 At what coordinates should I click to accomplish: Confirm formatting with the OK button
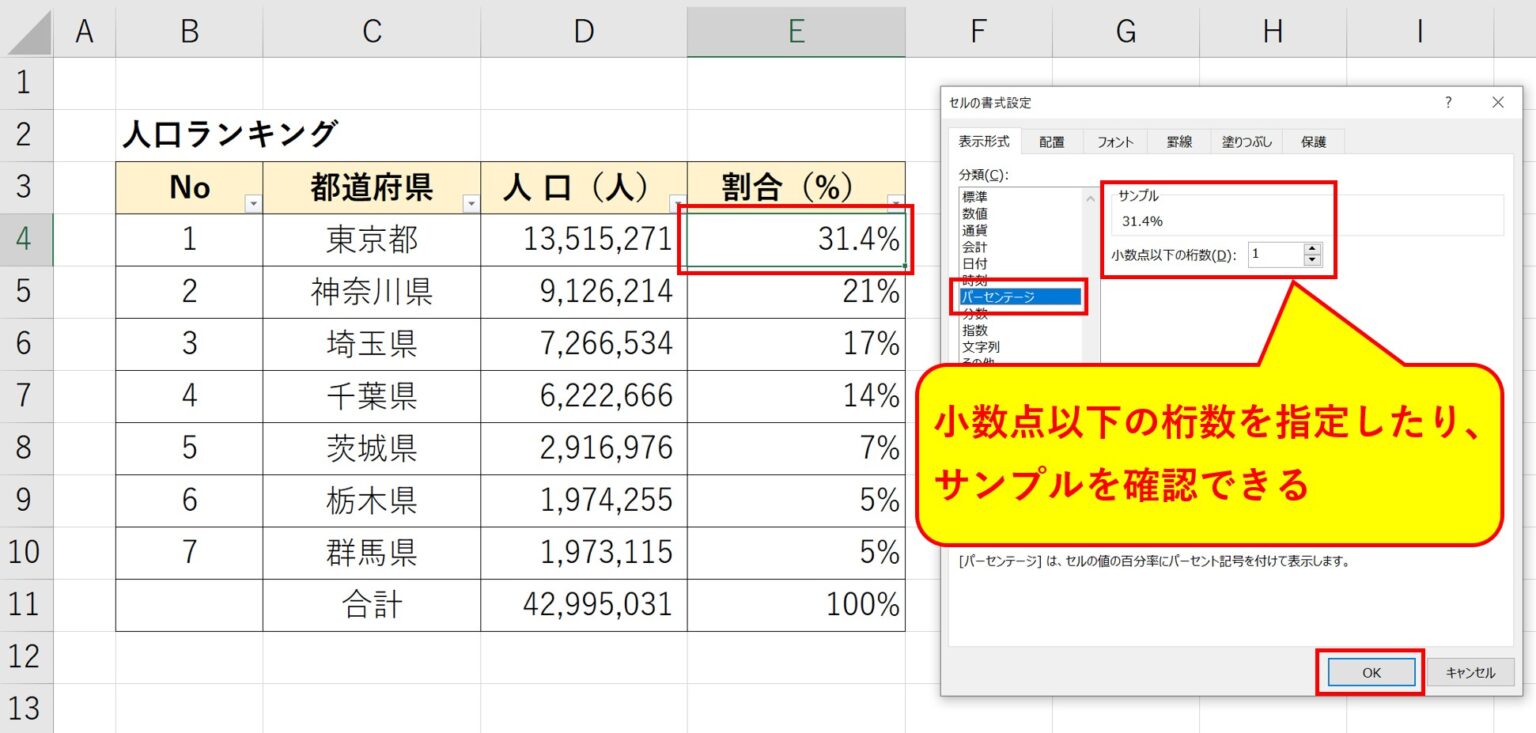coord(1370,672)
